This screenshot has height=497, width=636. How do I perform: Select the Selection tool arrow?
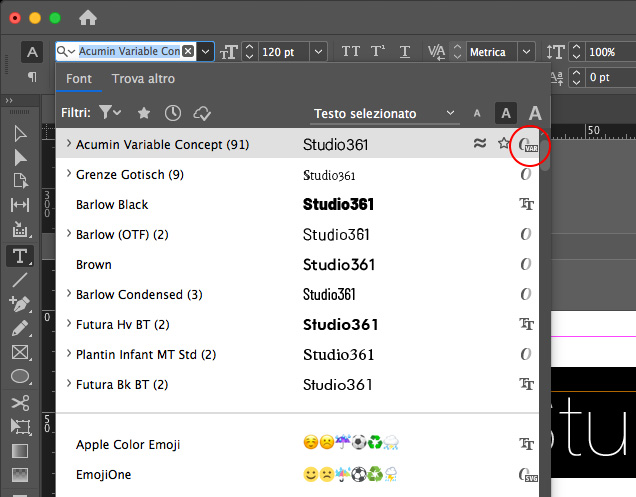(20, 134)
